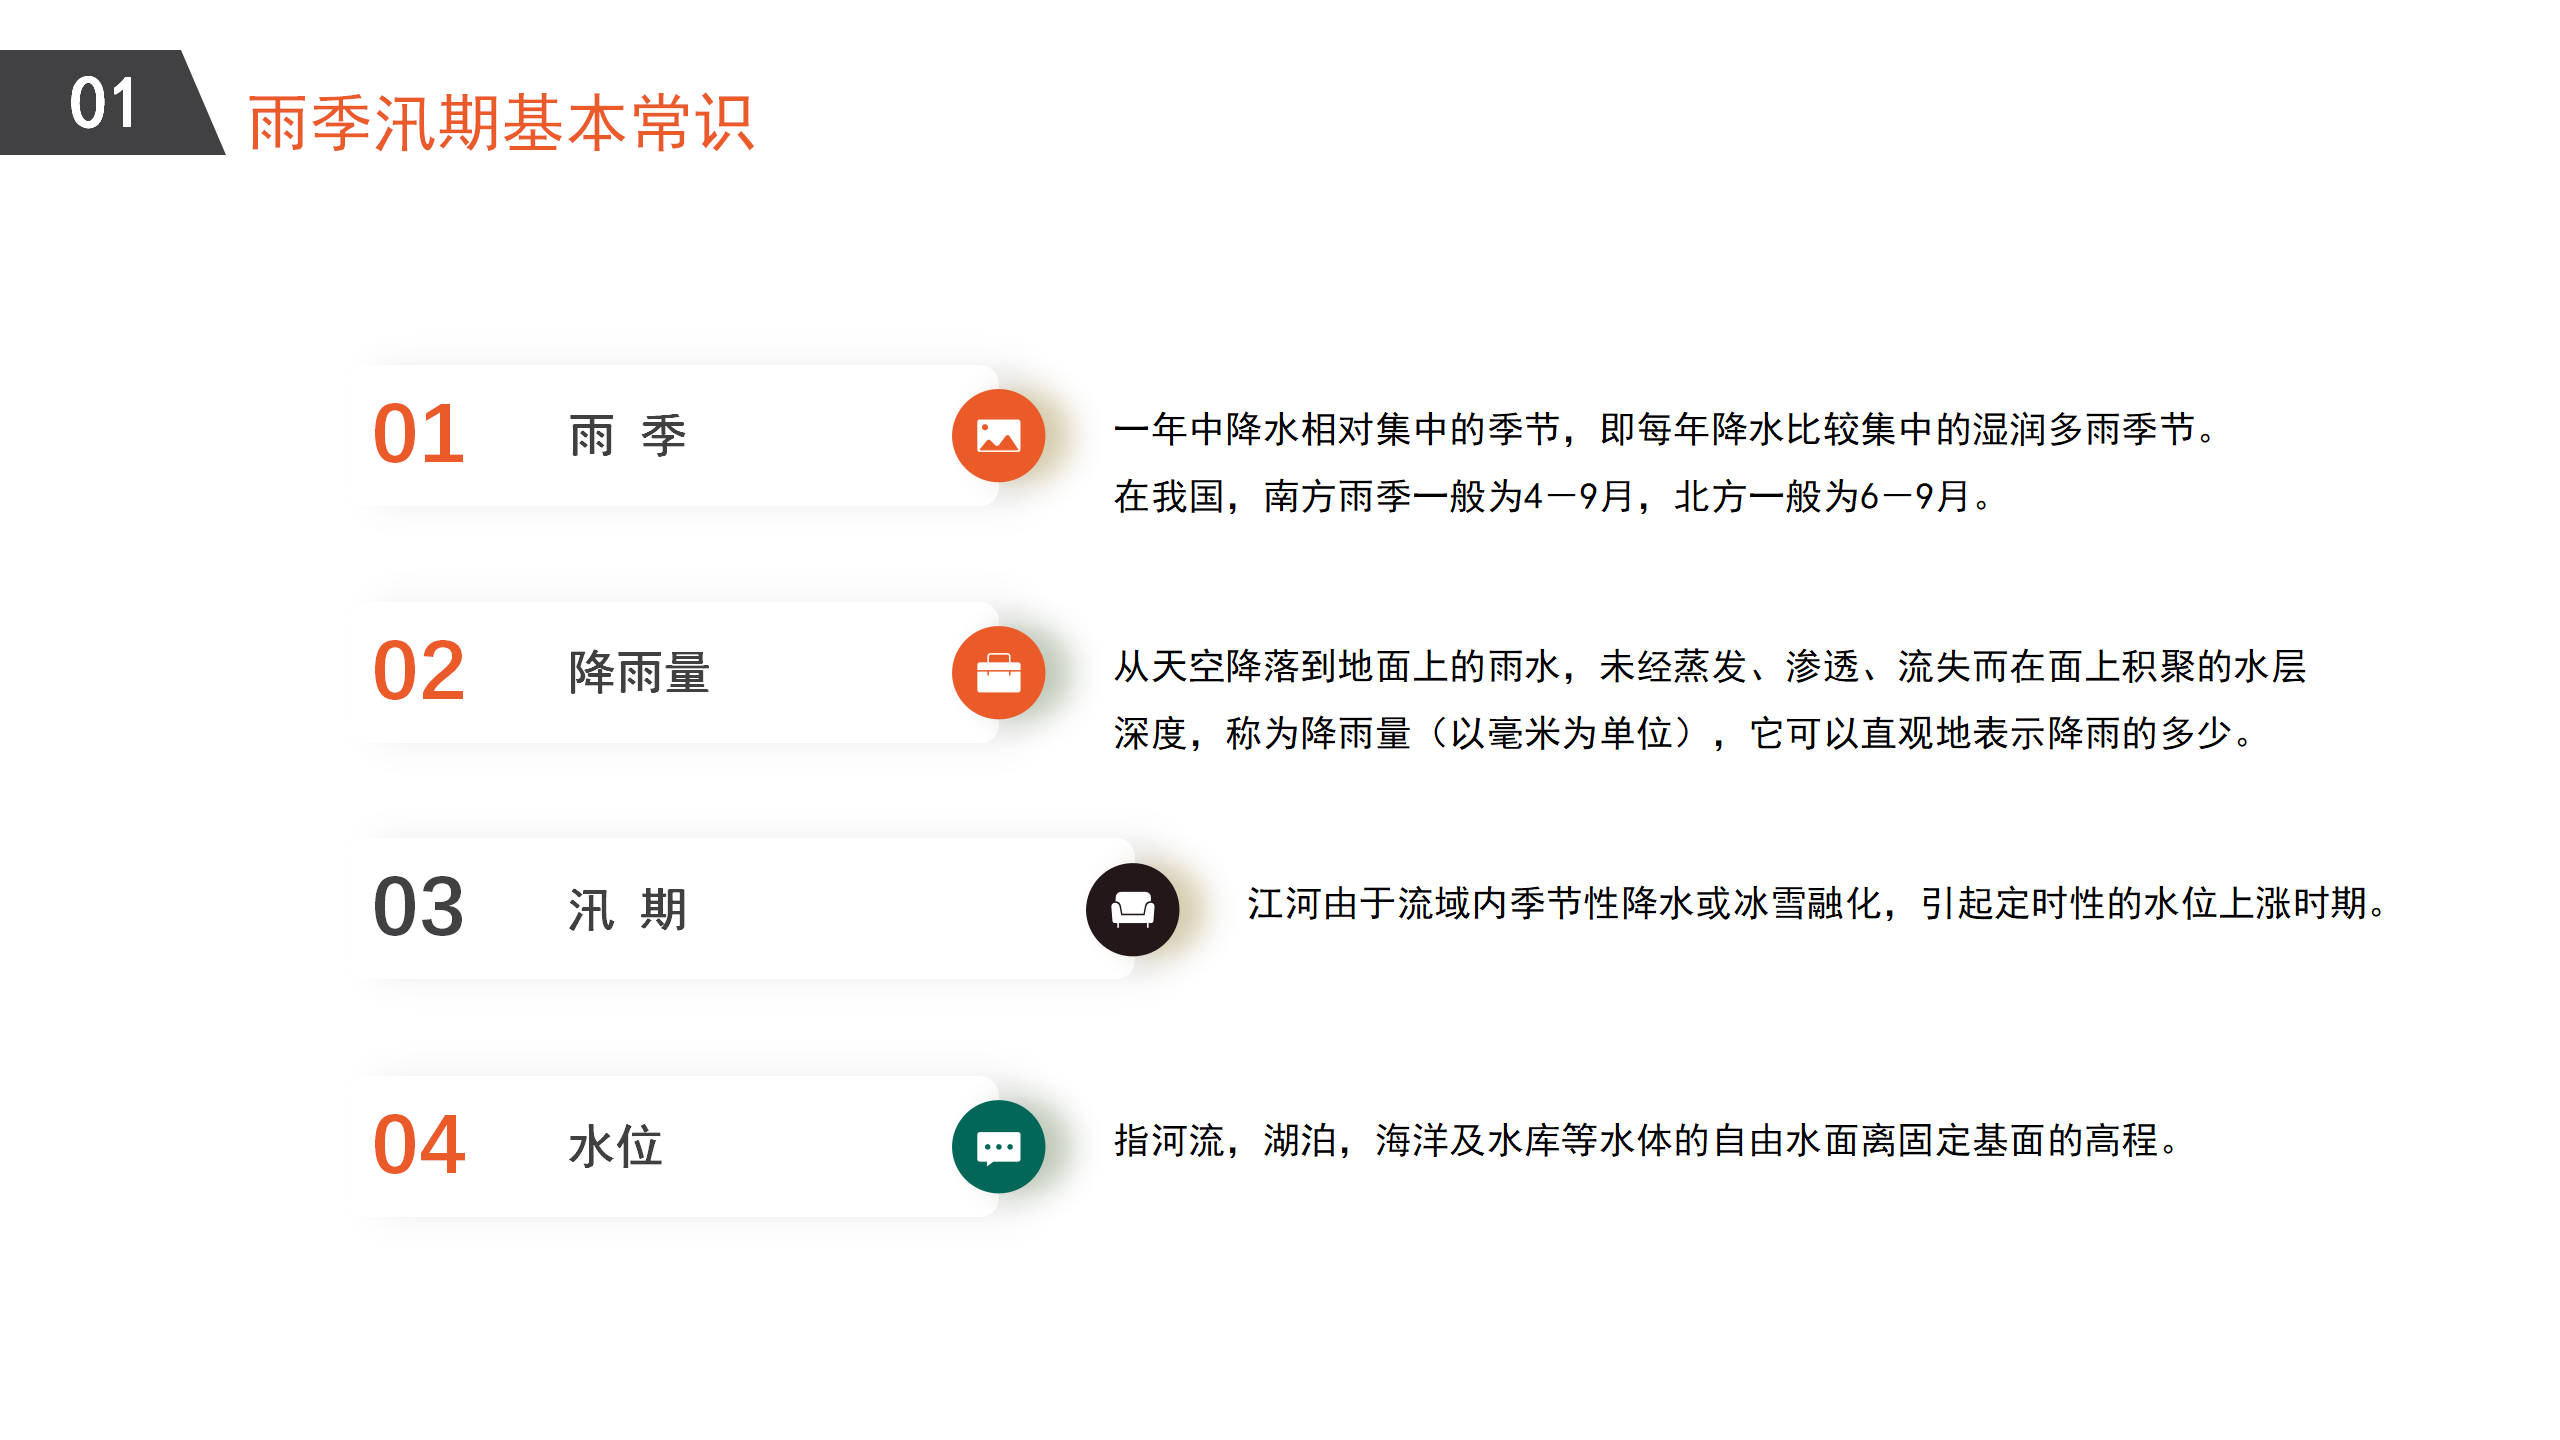Screen dimensions: 2560x1440
Task: Click the 汛 期 label text
Action: tap(628, 910)
